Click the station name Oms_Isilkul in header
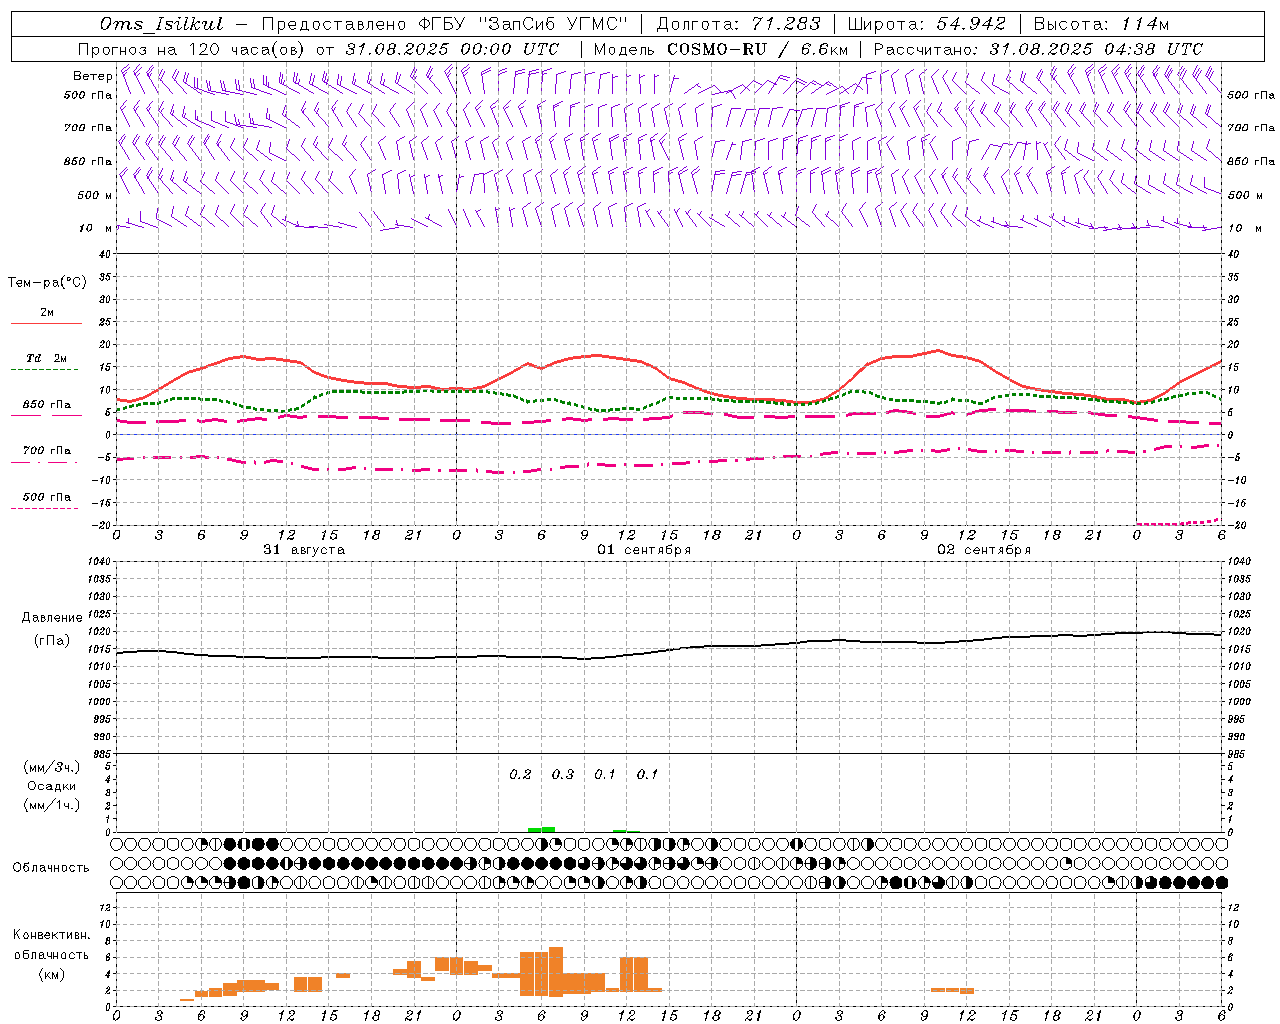 162,24
